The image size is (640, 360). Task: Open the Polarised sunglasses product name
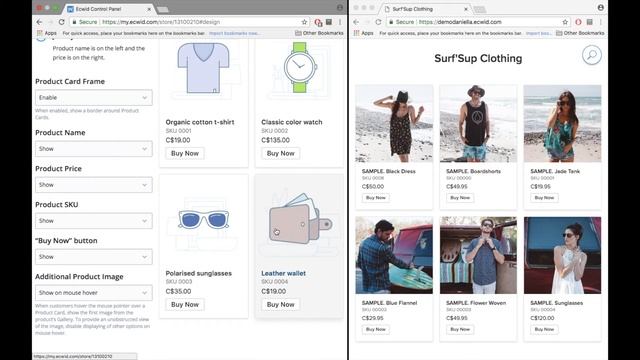coord(198,273)
